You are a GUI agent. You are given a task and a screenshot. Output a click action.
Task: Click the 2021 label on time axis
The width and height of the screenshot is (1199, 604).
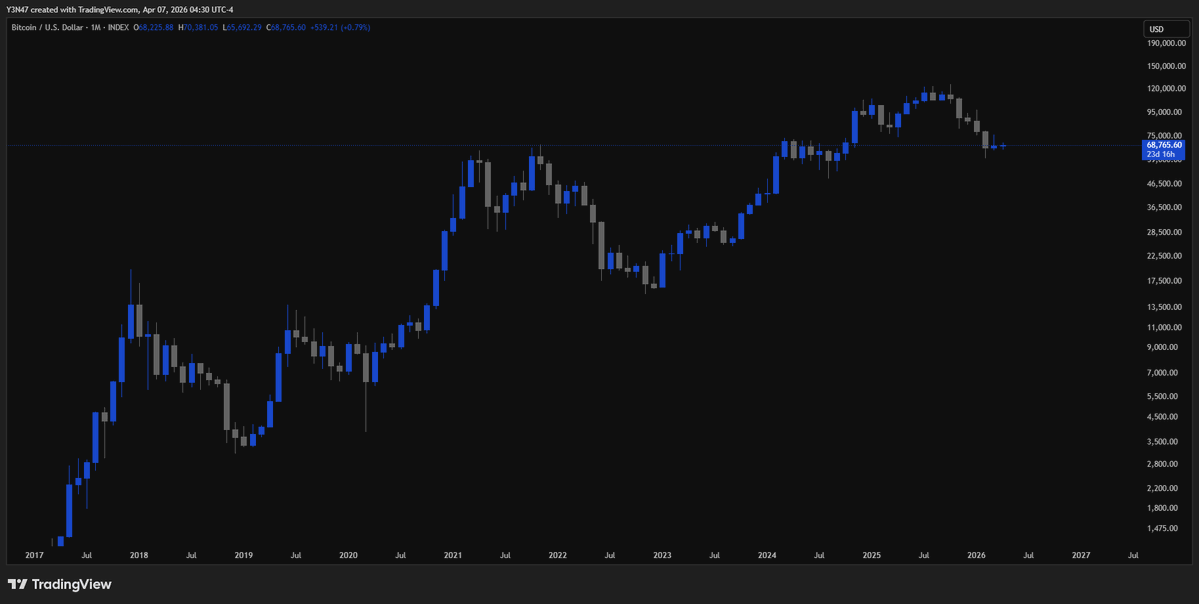pyautogui.click(x=453, y=556)
